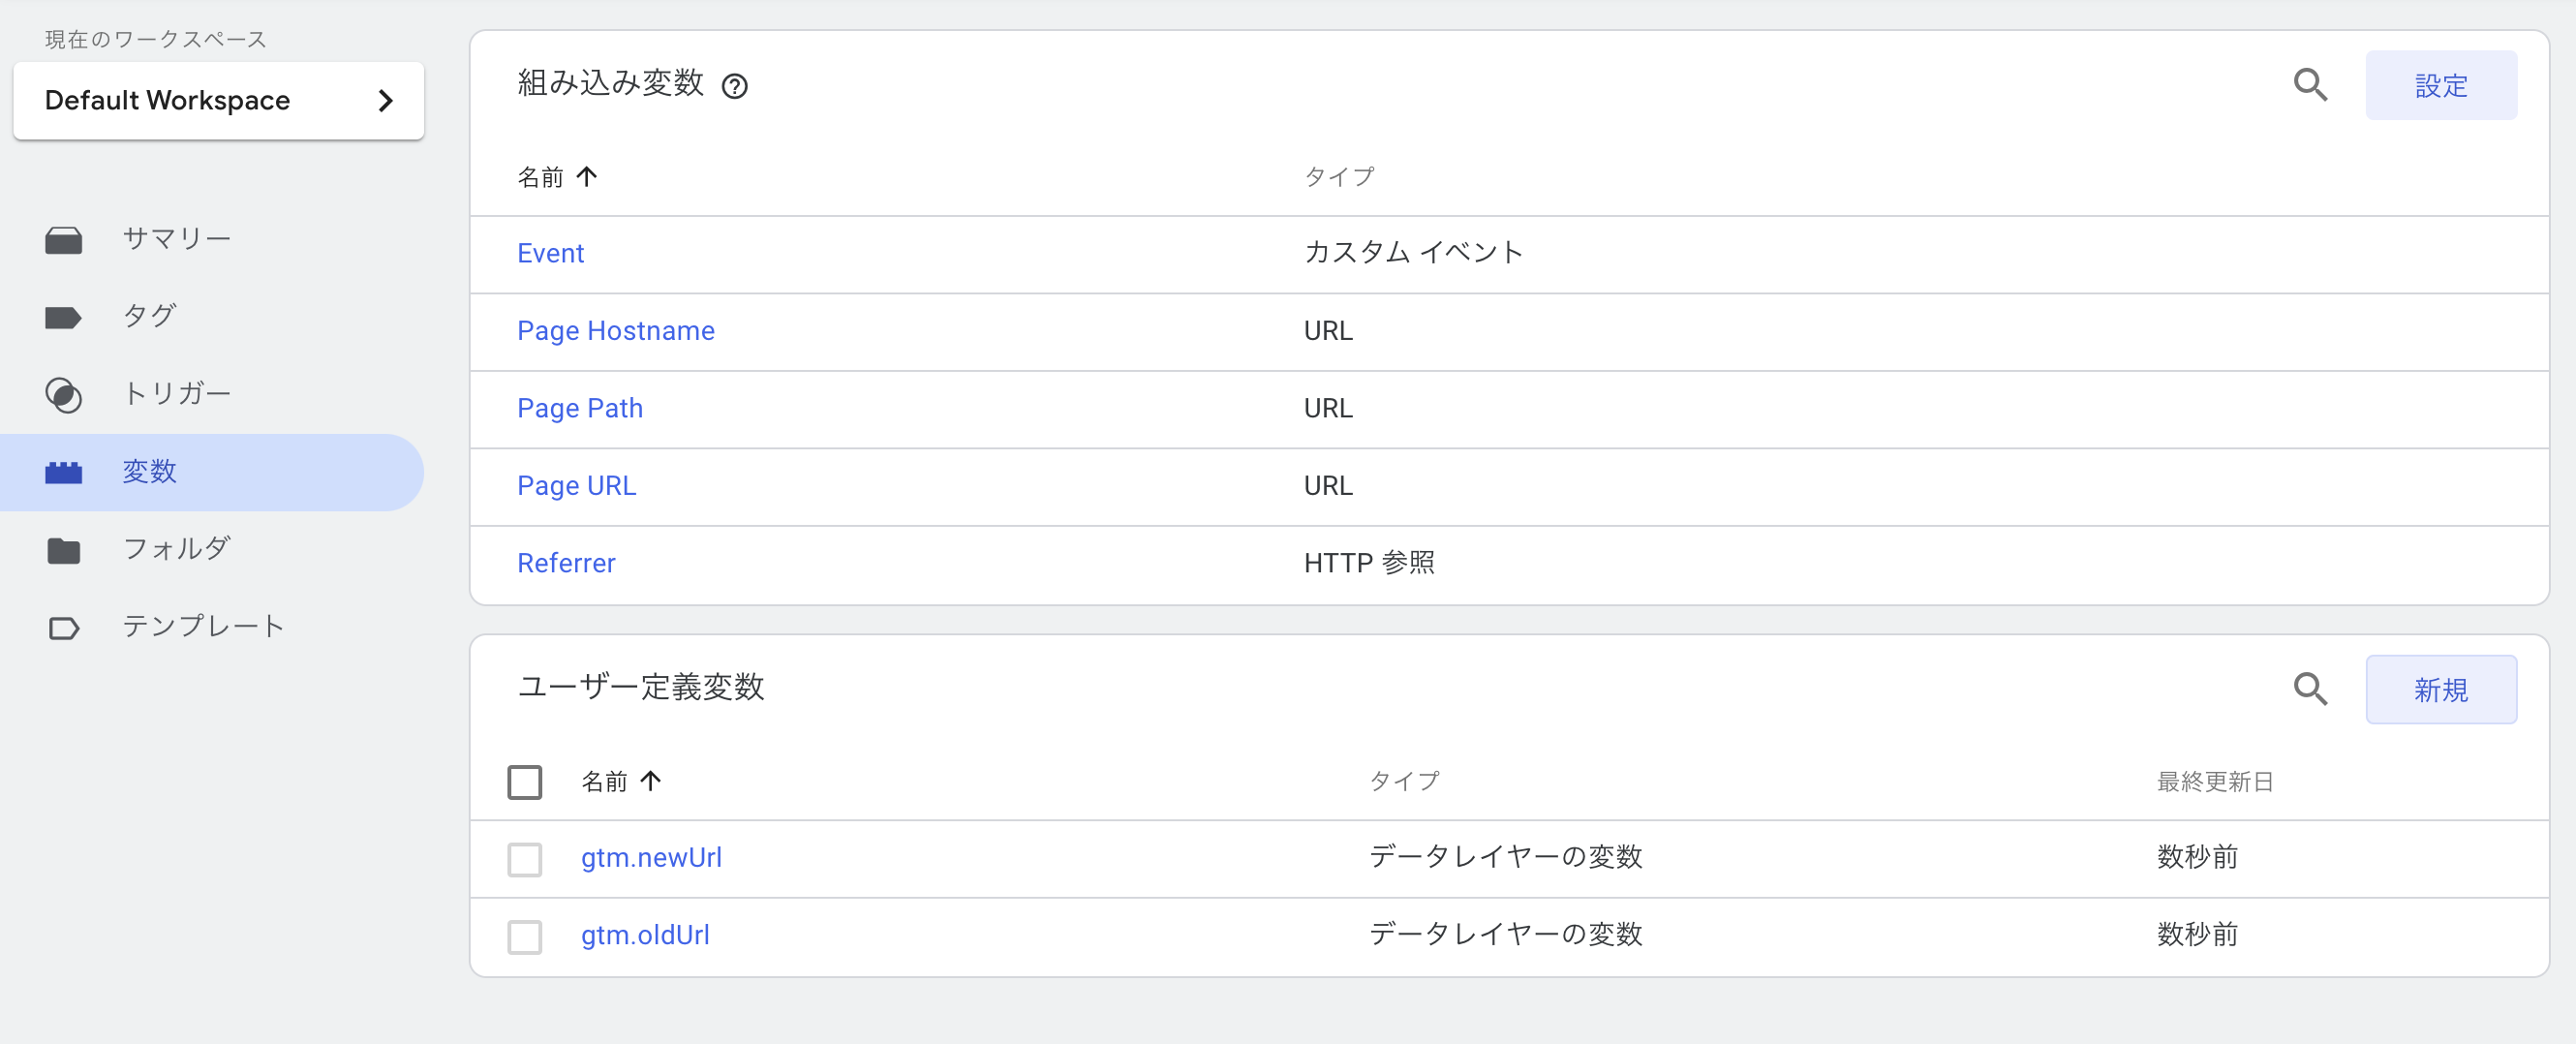Click the 新規 (New) variable button
The image size is (2576, 1044).
tap(2440, 690)
